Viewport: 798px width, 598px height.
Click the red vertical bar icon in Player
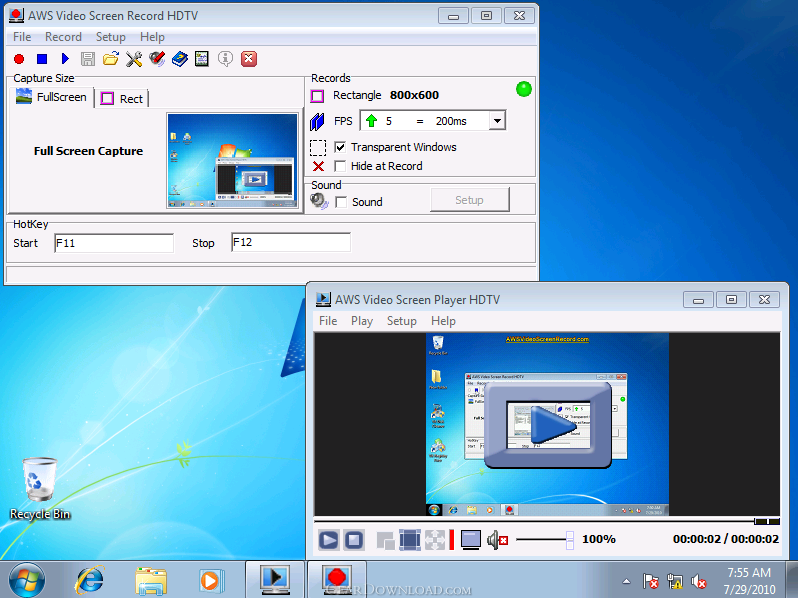tap(451, 540)
